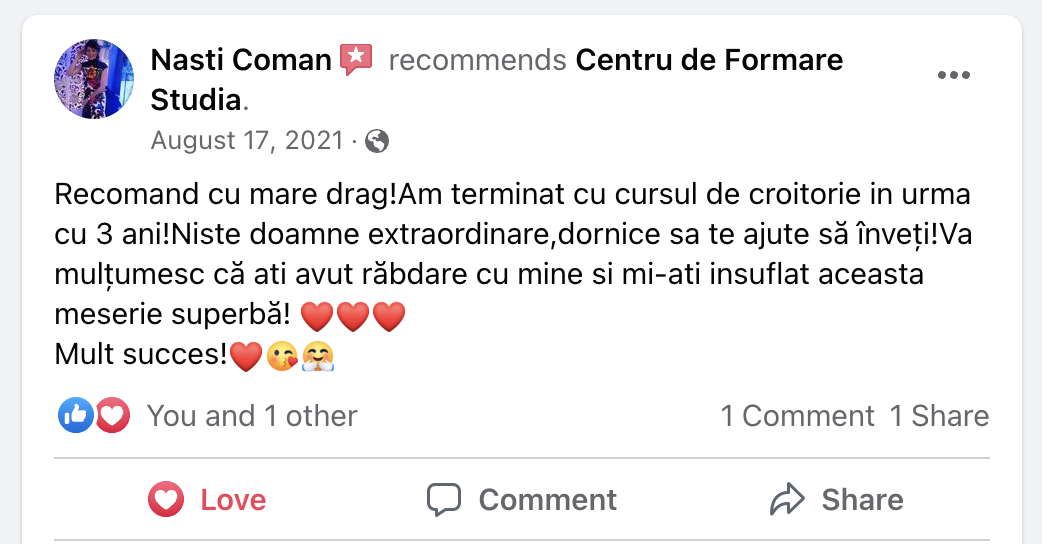The image size is (1042, 544).
Task: Click the hugging face emoji
Action: [316, 355]
